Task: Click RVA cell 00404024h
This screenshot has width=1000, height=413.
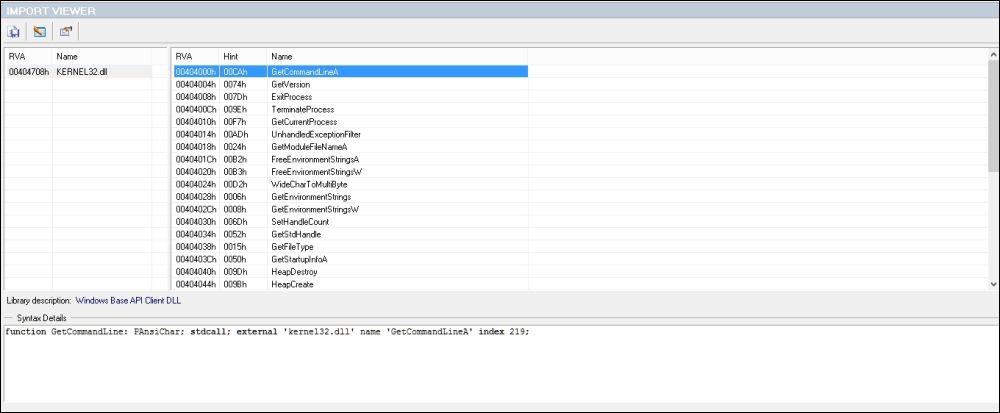Action: (x=196, y=184)
